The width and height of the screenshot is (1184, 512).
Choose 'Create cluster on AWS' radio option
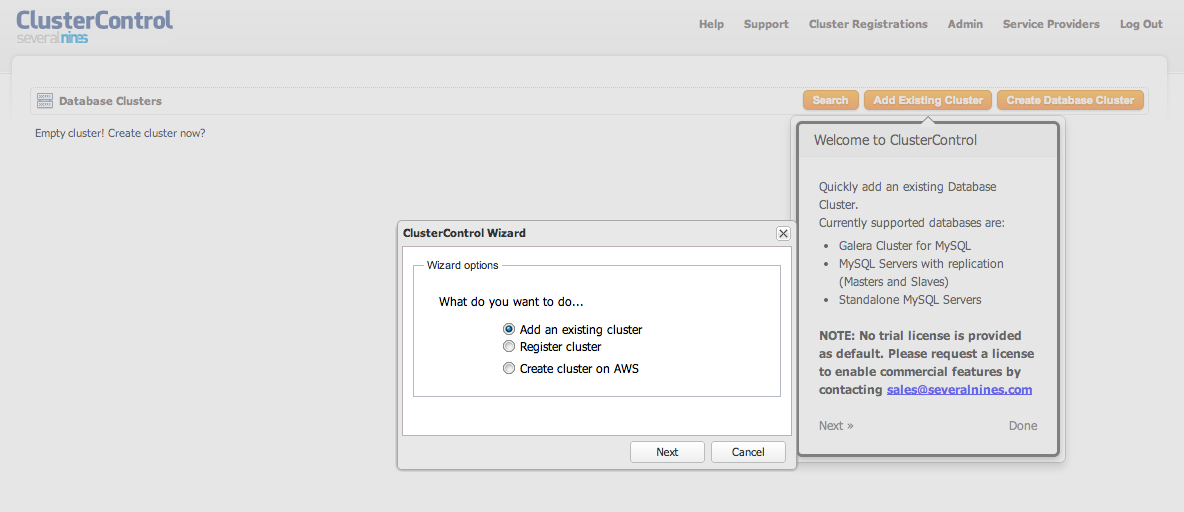coord(509,369)
